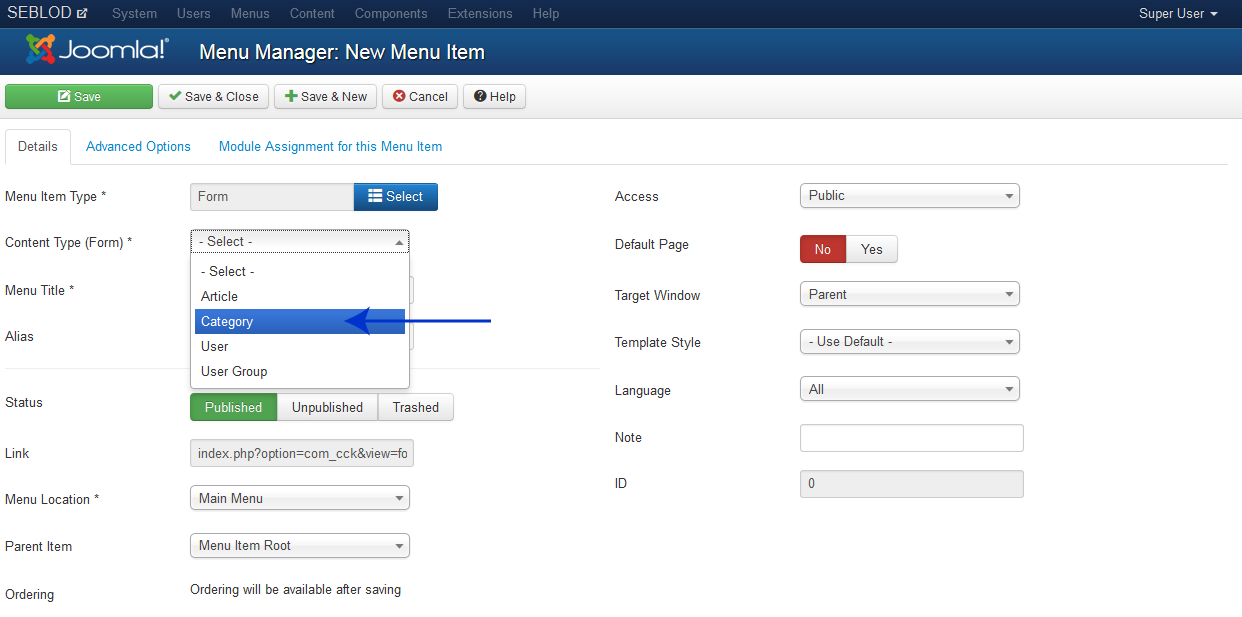Screen dimensions: 1242x617
Task: Click the blue Select button
Action: coord(395,197)
